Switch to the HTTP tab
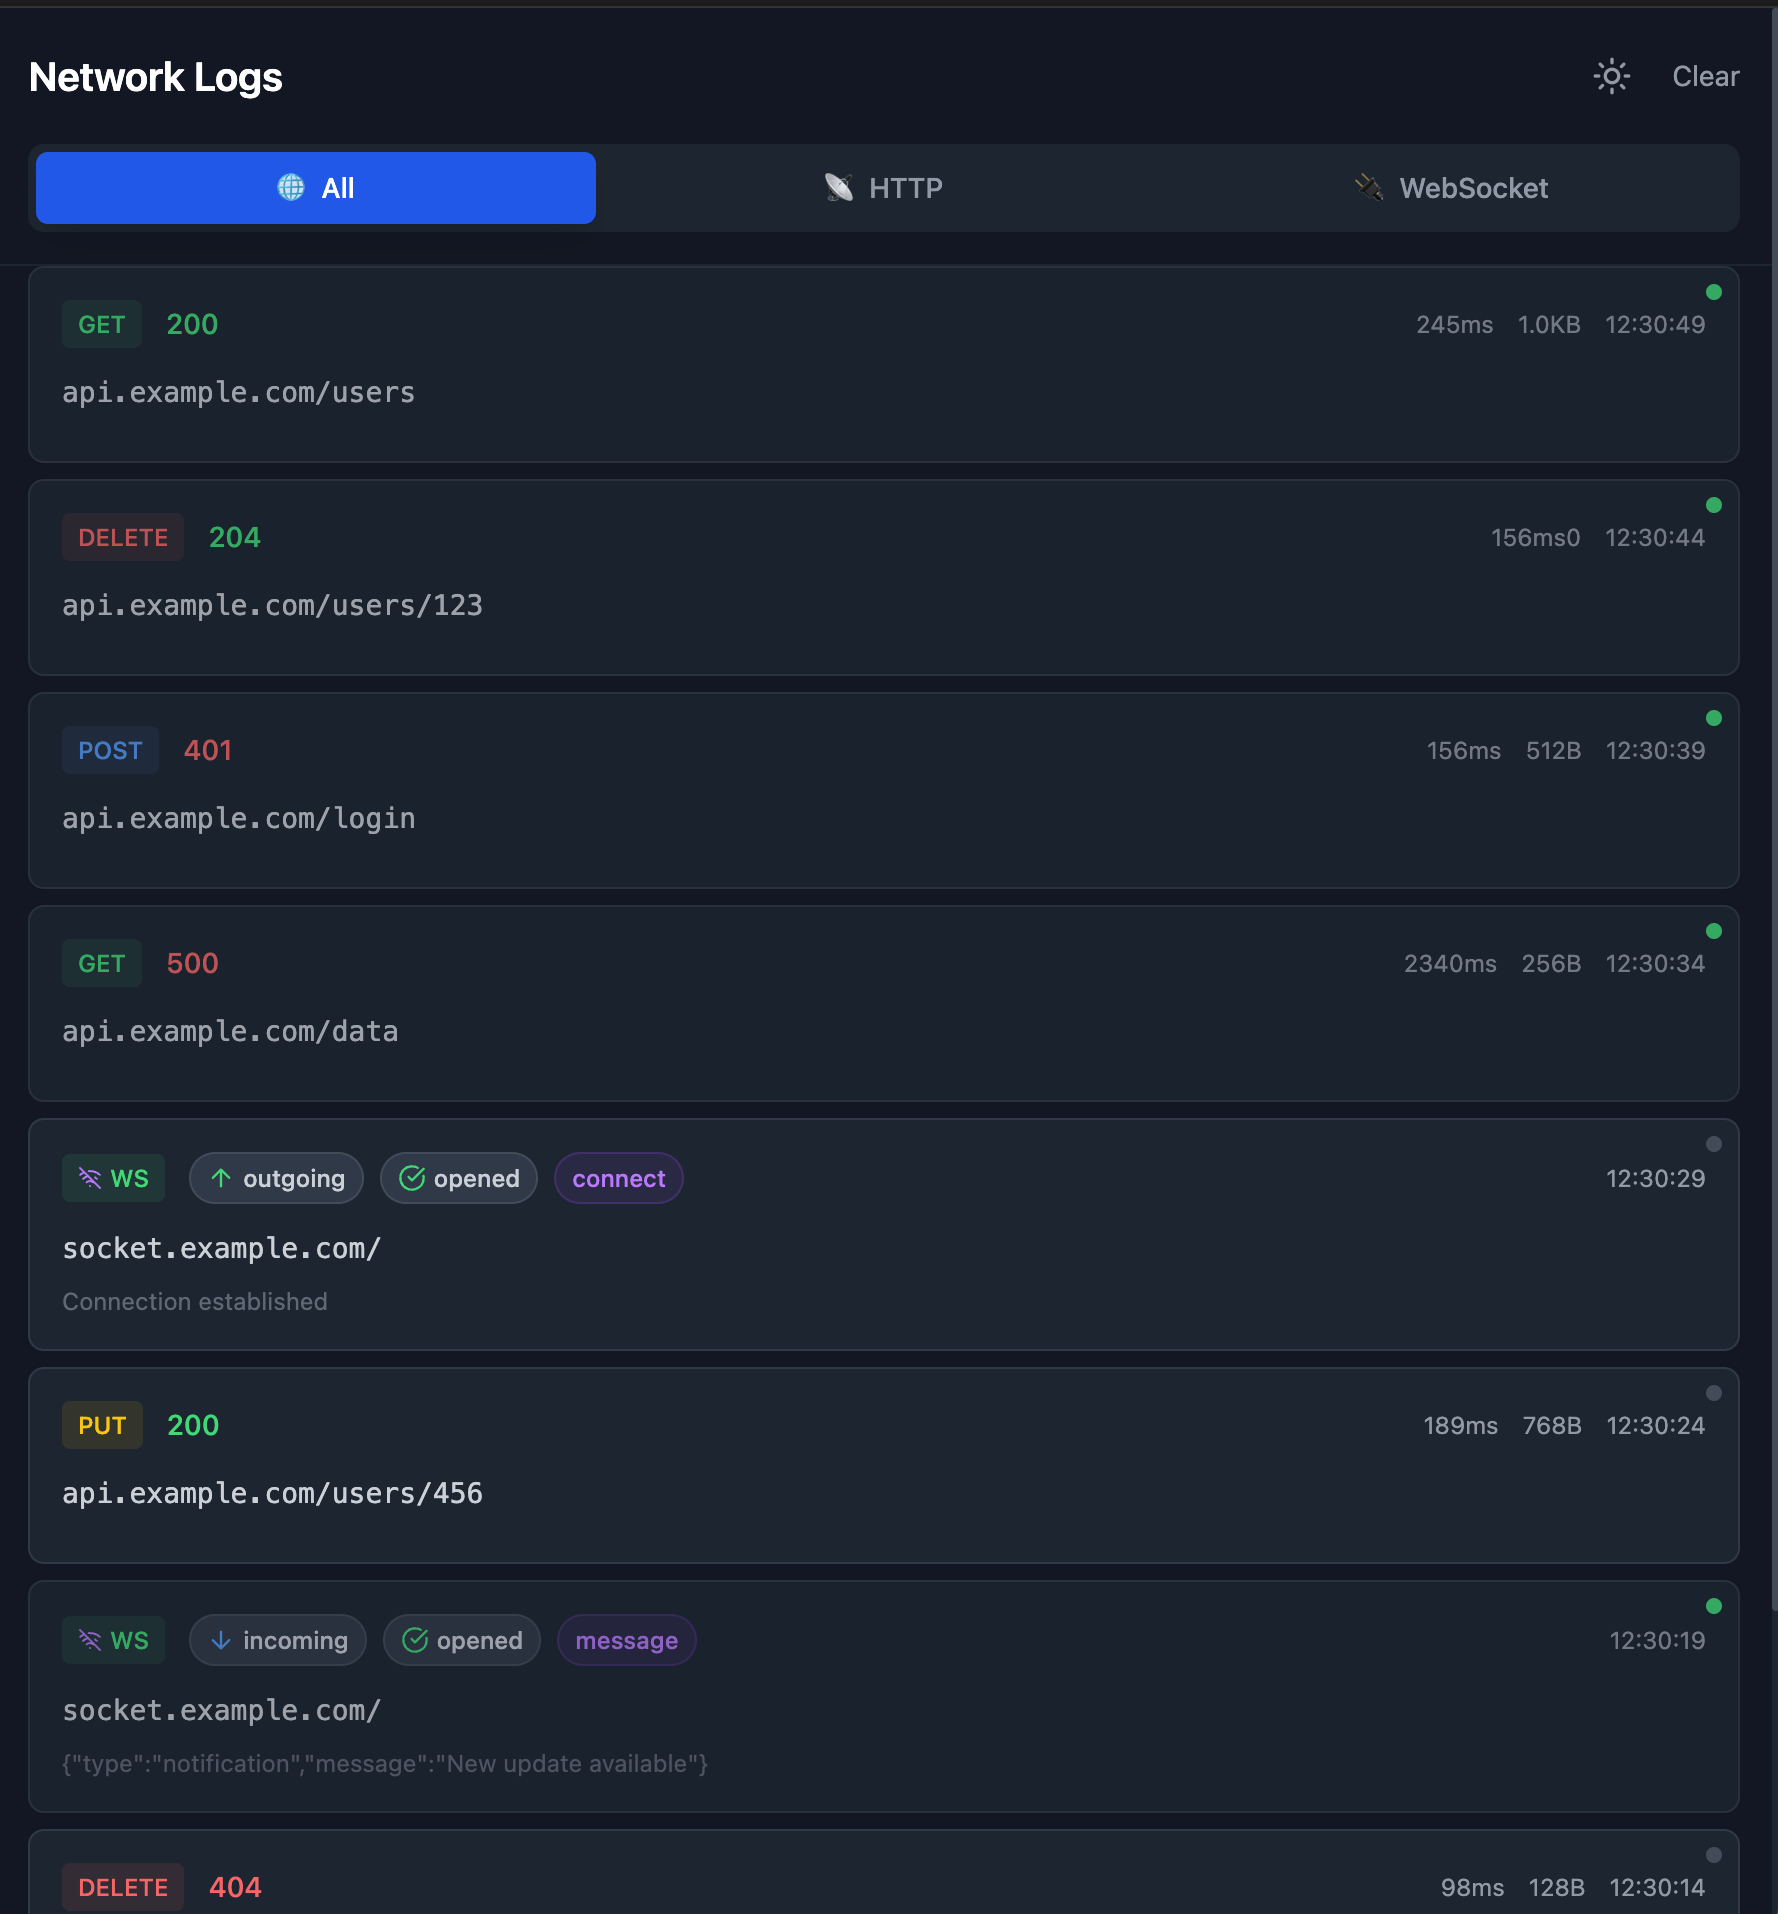1778x1914 pixels. 884,188
